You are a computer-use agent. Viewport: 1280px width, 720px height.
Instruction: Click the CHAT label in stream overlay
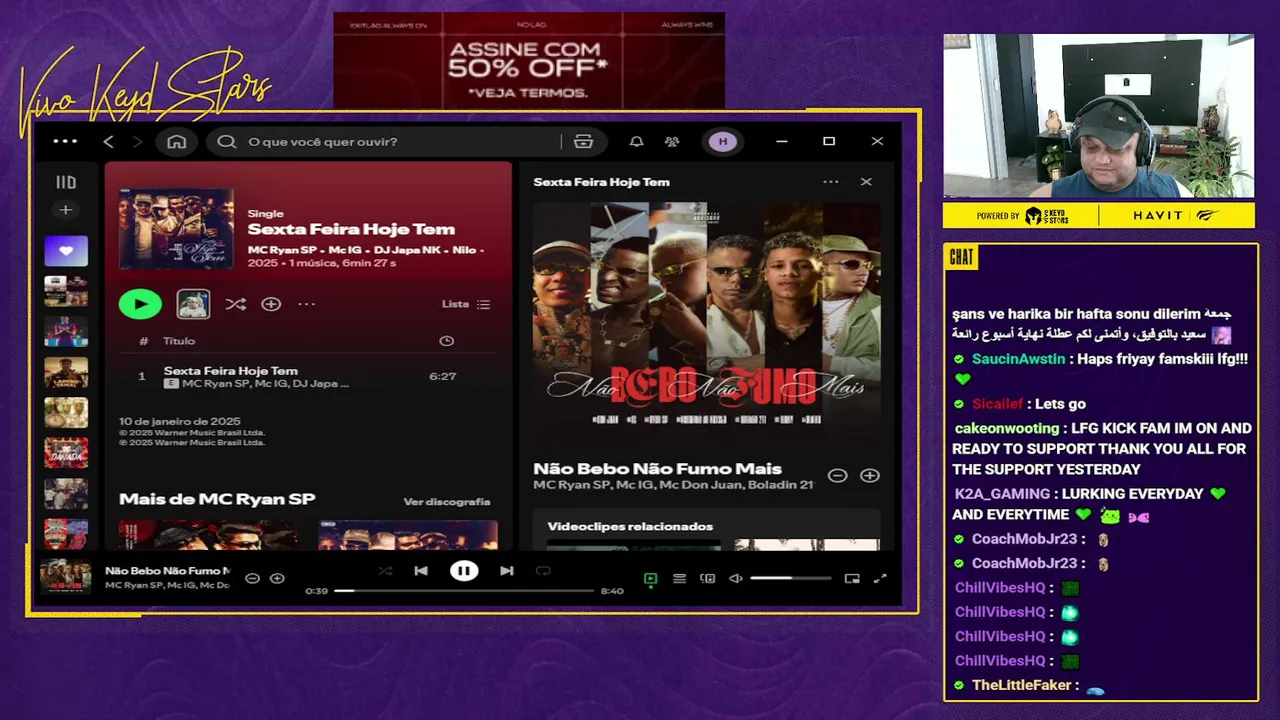961,257
